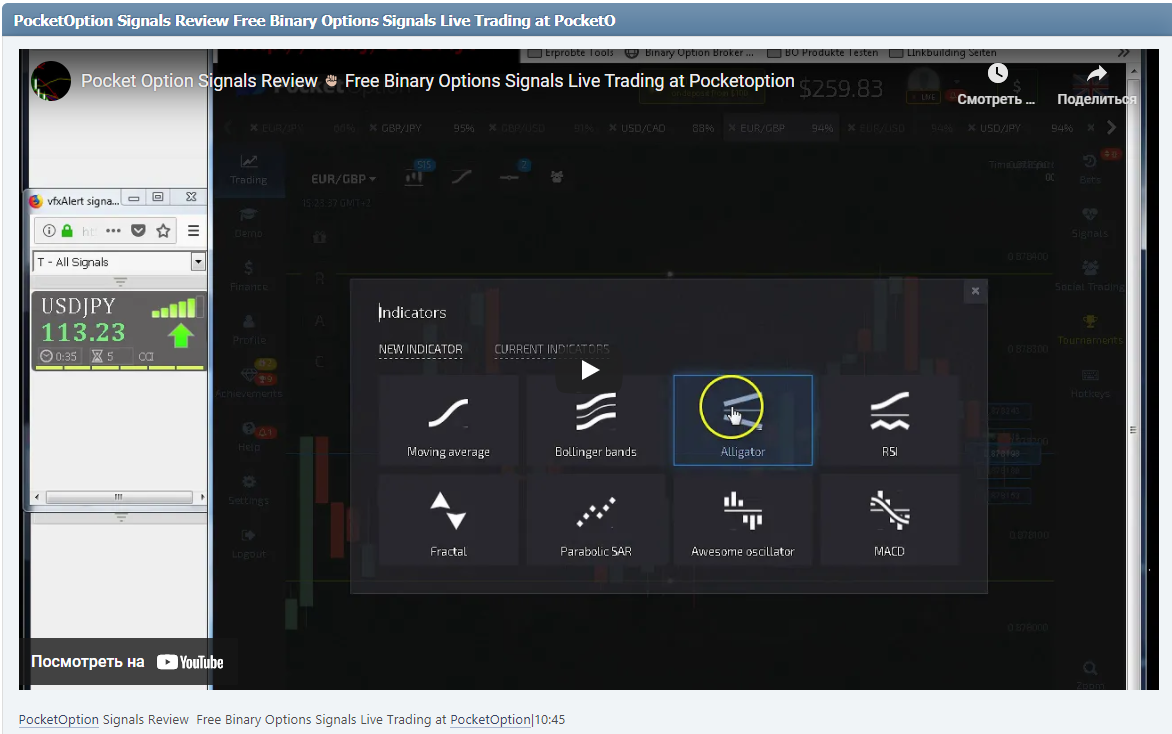Toggle Watch Later on the video
Image resolution: width=1172 pixels, height=734 pixels.
997,73
